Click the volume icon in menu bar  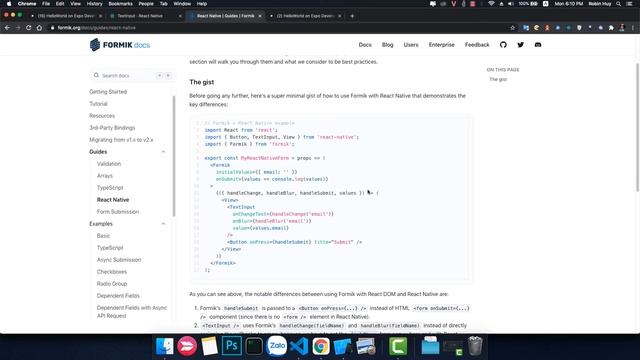click(x=511, y=4)
